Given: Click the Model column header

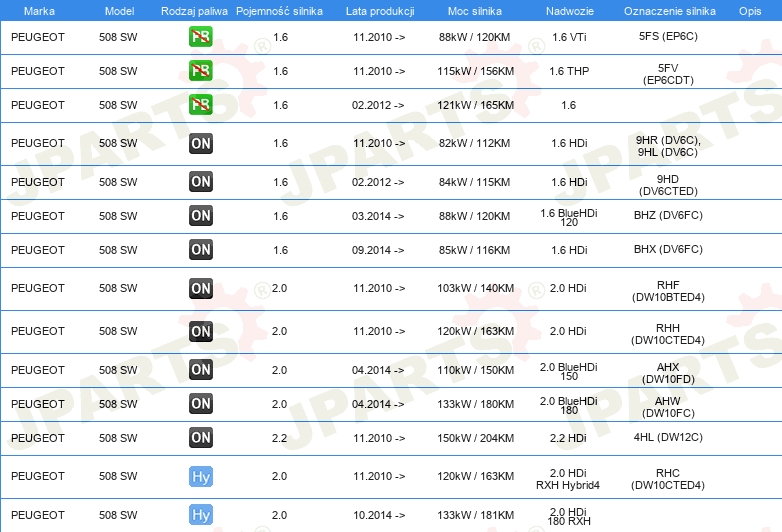Looking at the screenshot, I should (119, 11).
